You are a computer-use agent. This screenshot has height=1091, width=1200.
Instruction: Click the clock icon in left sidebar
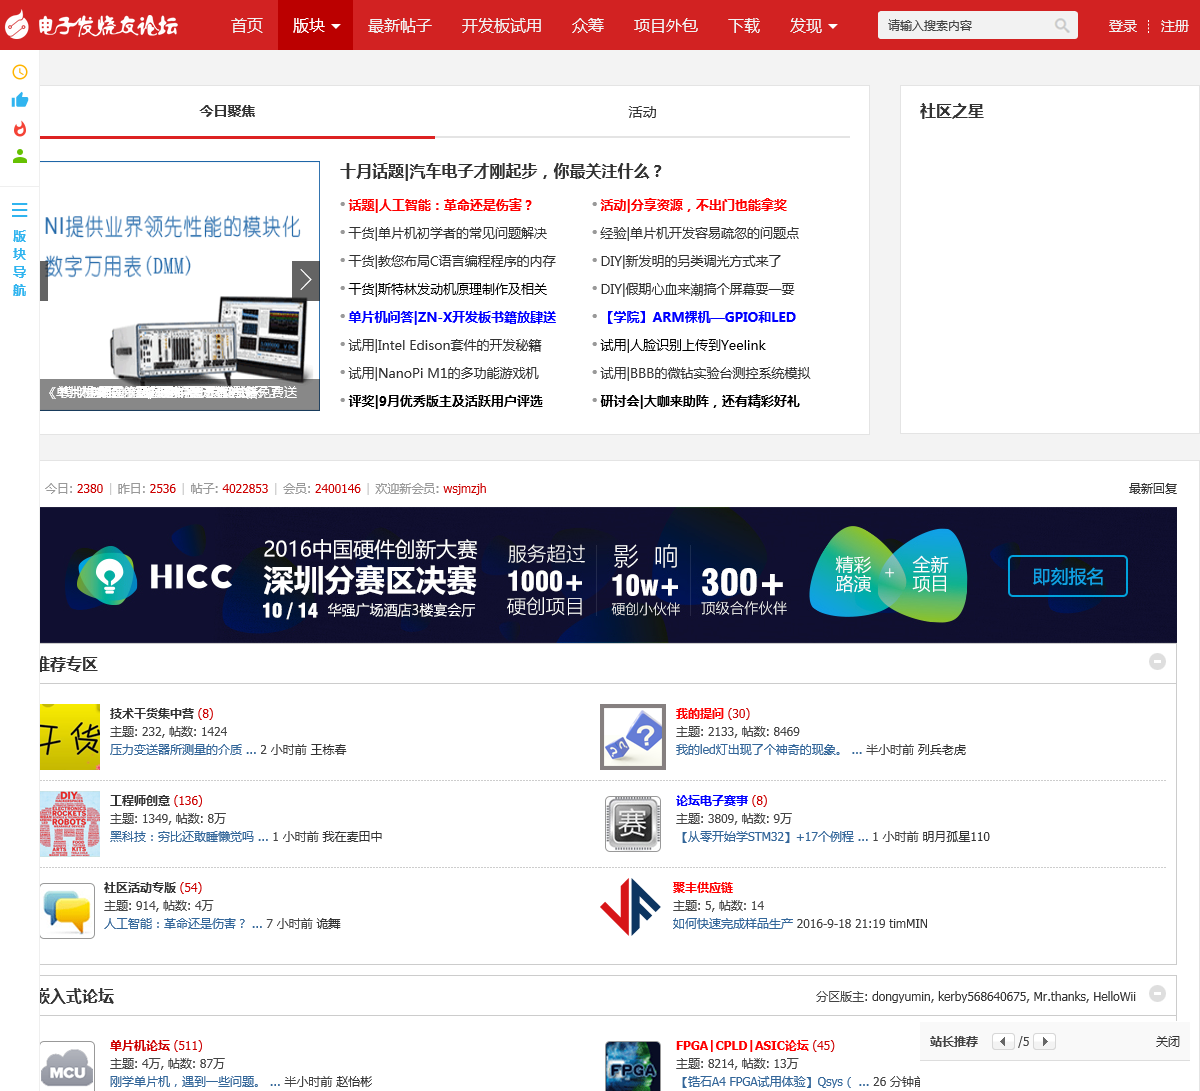[x=20, y=72]
